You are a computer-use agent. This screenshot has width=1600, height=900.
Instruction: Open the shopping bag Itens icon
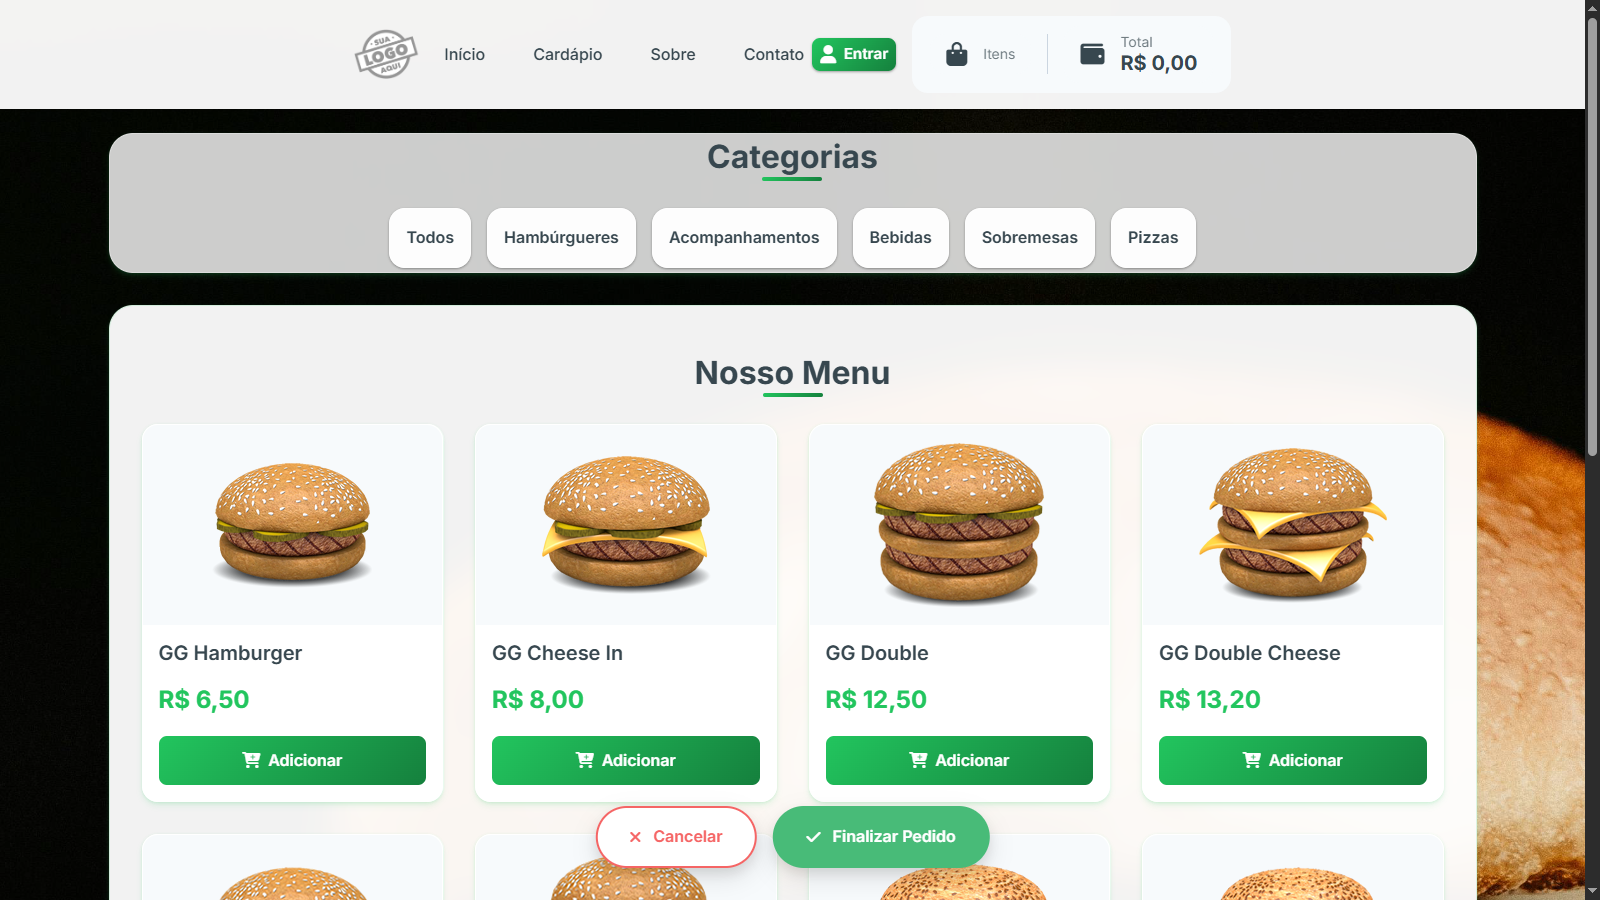[957, 54]
